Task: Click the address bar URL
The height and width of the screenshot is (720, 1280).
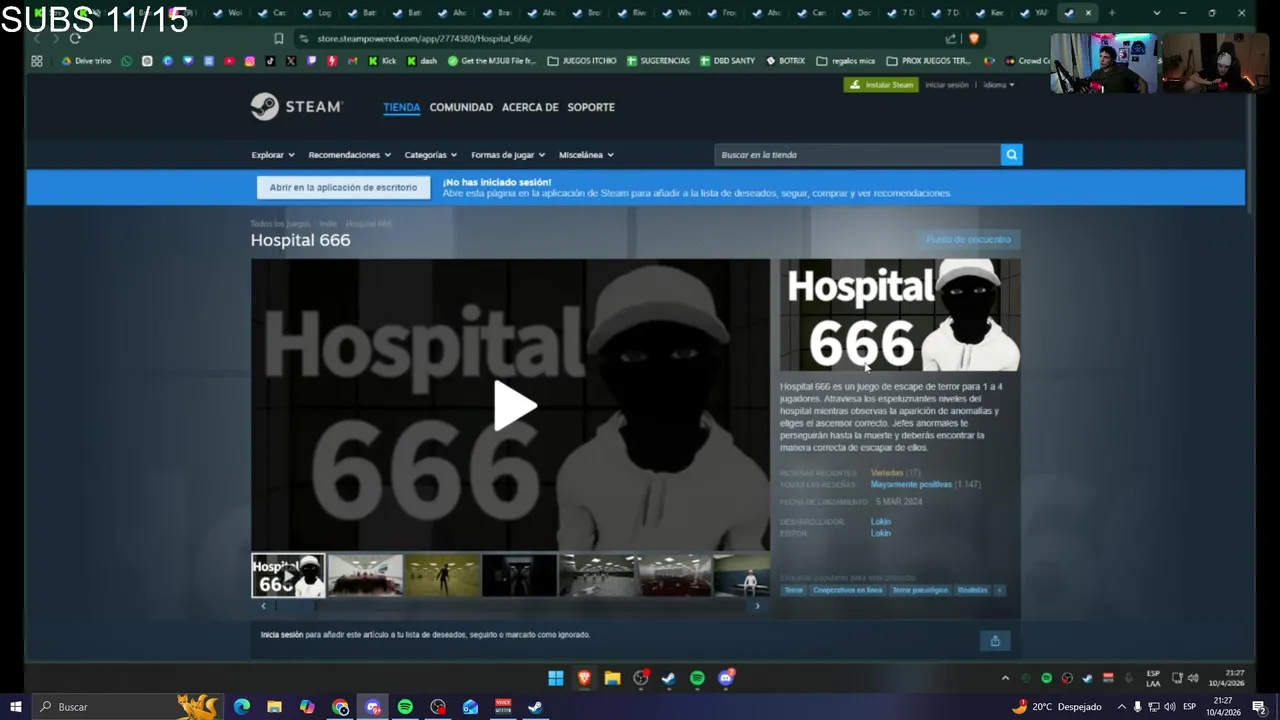Action: [424, 38]
